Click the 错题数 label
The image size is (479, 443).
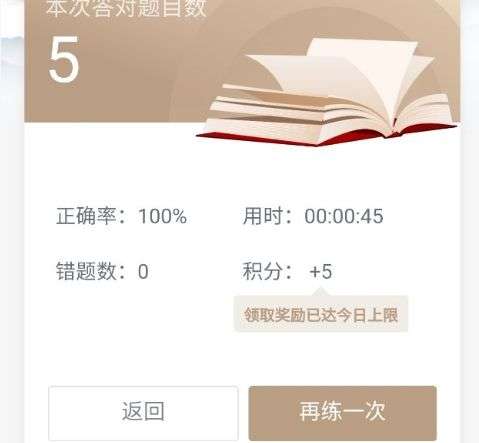coord(86,271)
